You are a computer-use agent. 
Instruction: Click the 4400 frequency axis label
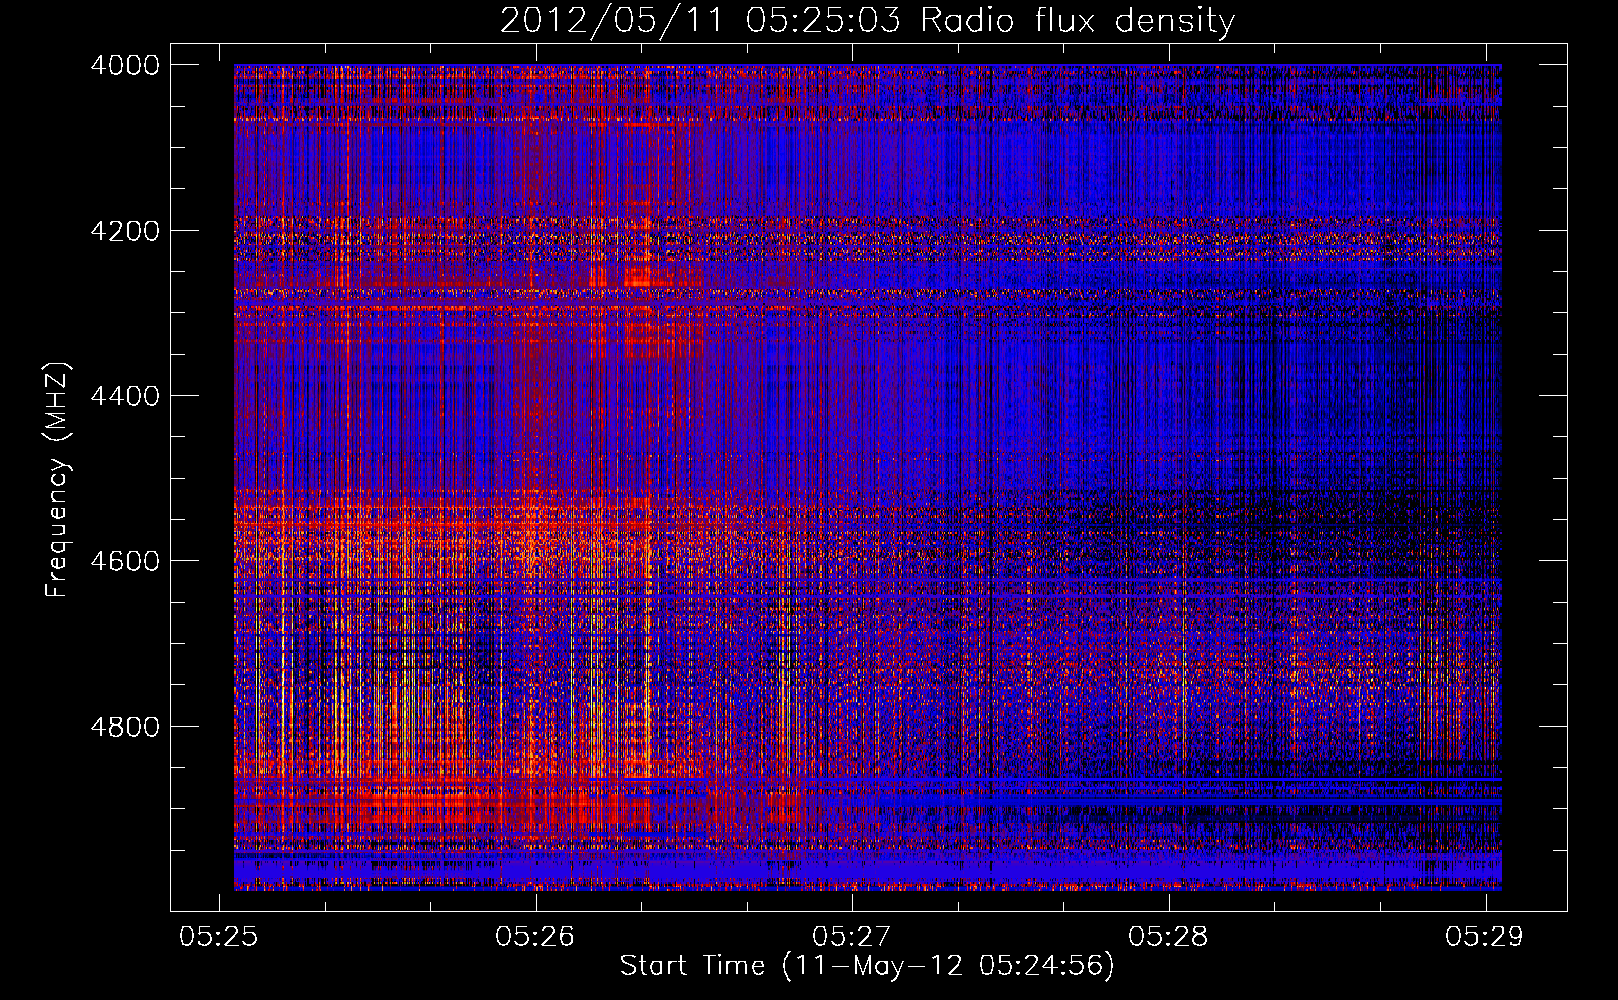pos(125,396)
